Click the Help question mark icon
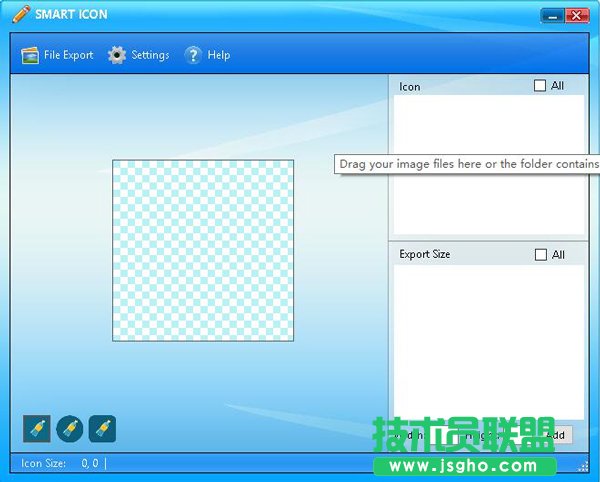Viewport: 600px width, 482px height. pyautogui.click(x=193, y=55)
